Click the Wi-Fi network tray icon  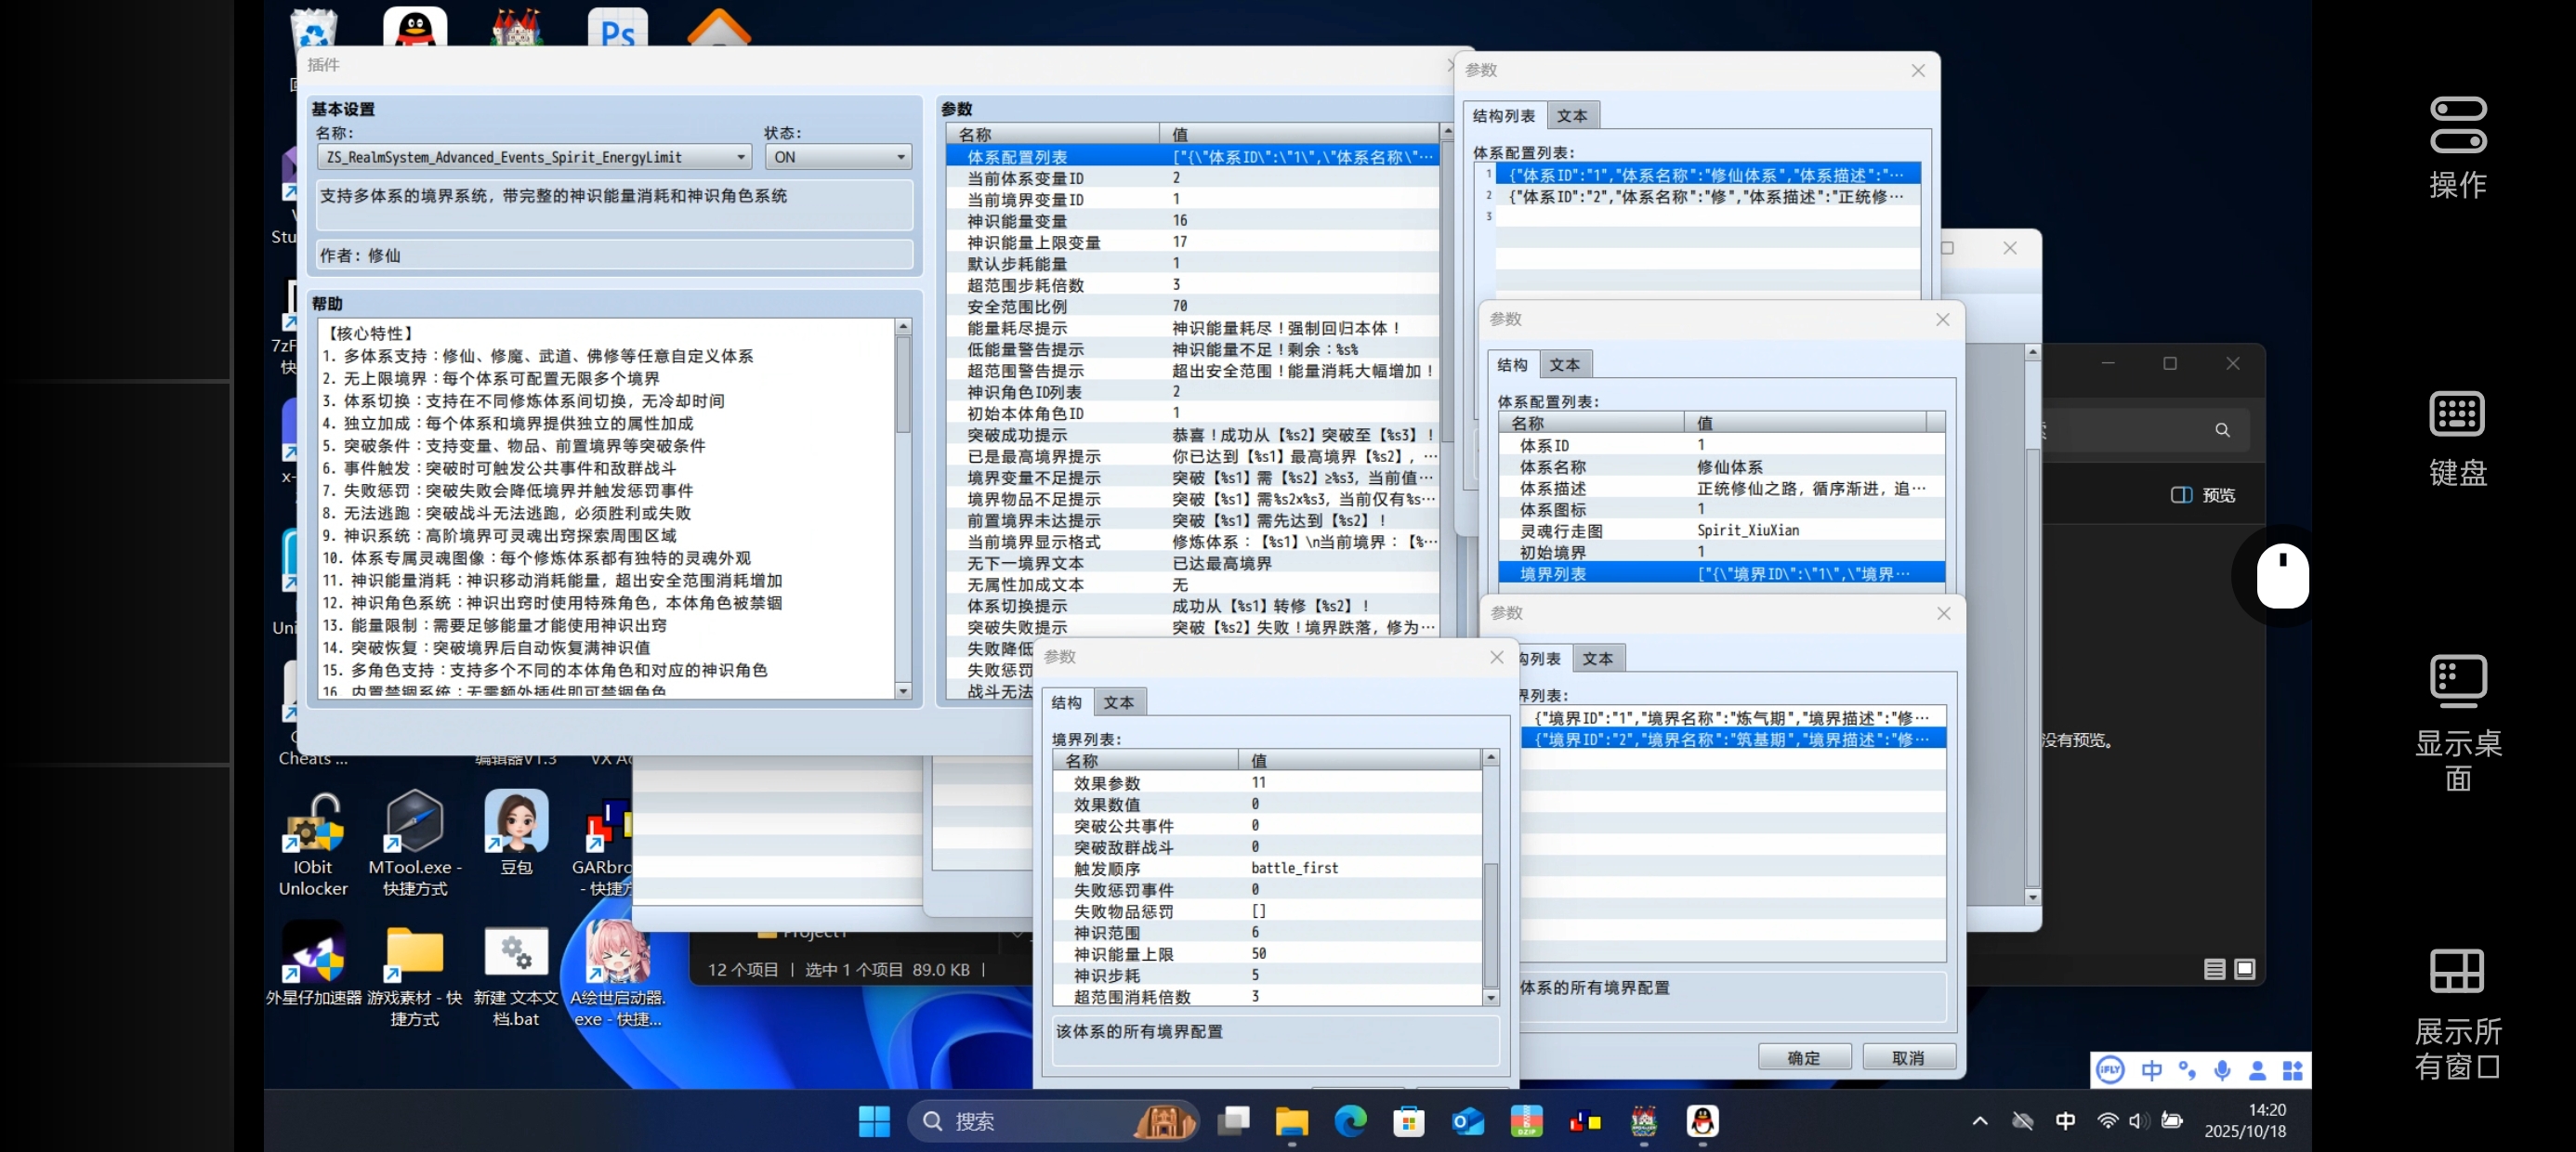[2107, 1121]
